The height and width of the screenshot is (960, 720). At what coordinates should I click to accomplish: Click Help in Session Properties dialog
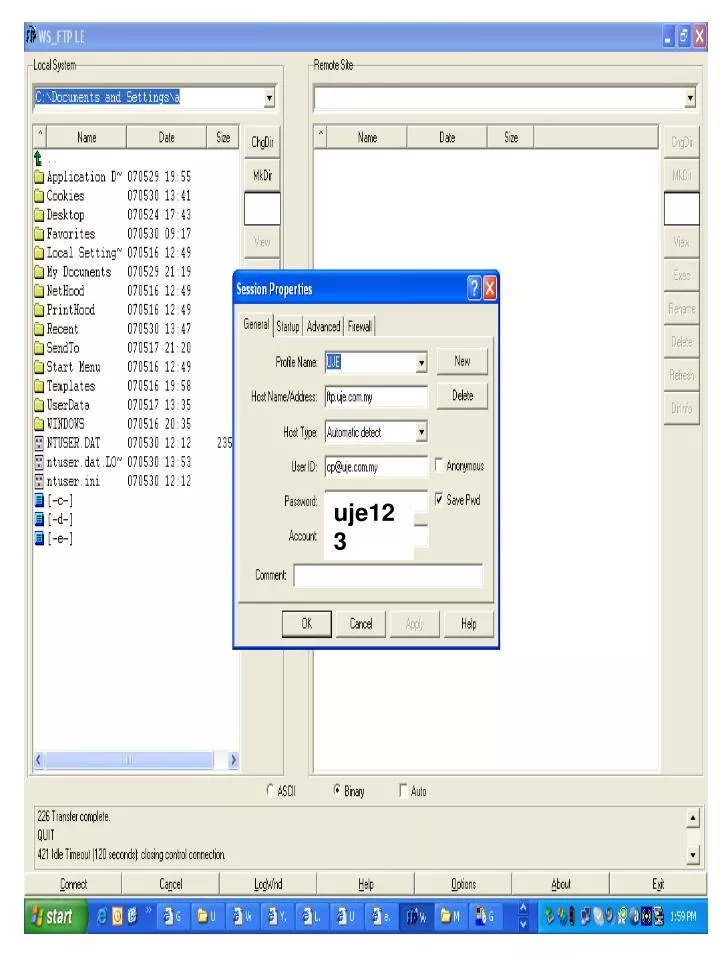click(x=469, y=623)
